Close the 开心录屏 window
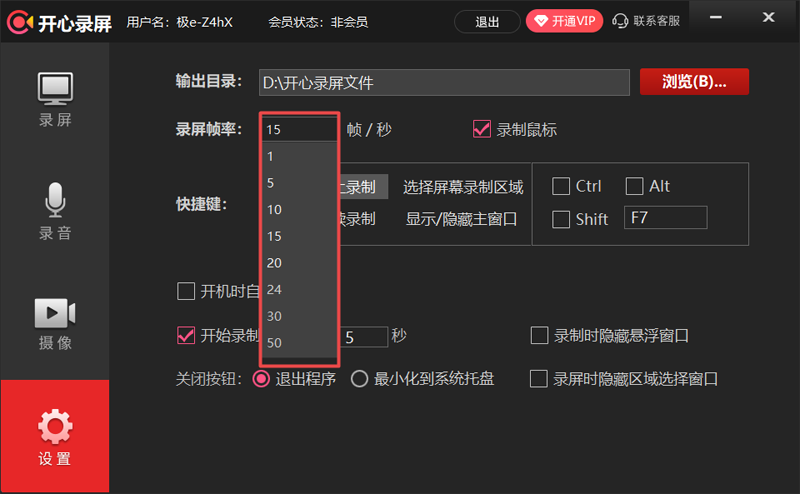The width and height of the screenshot is (800, 494). pos(768,17)
